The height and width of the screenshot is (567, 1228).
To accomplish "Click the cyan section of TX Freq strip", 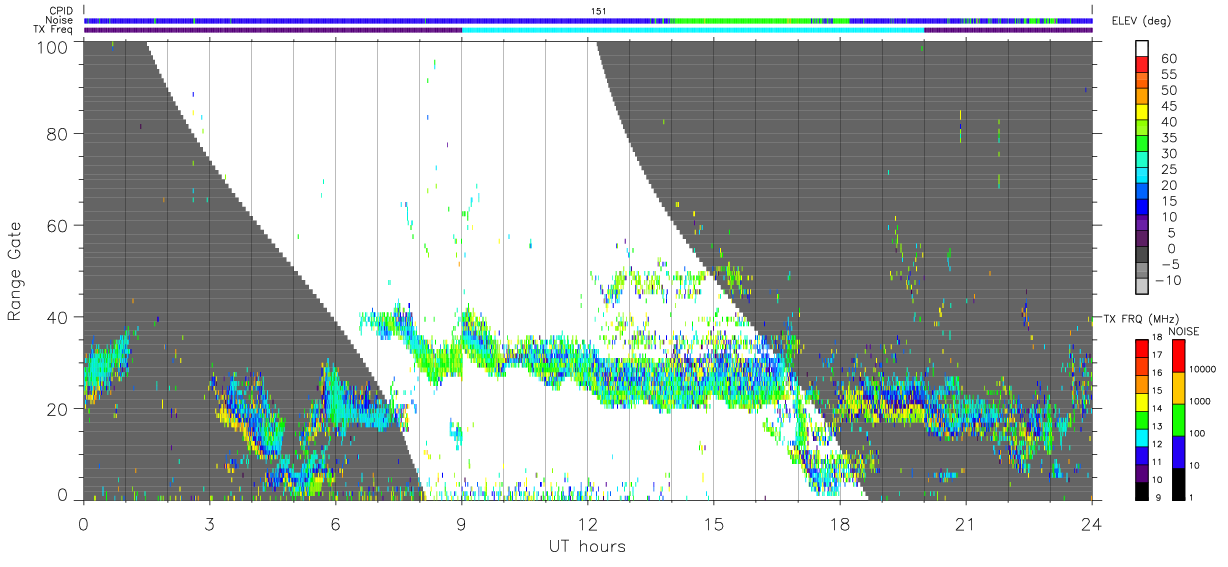I will click(x=693, y=30).
